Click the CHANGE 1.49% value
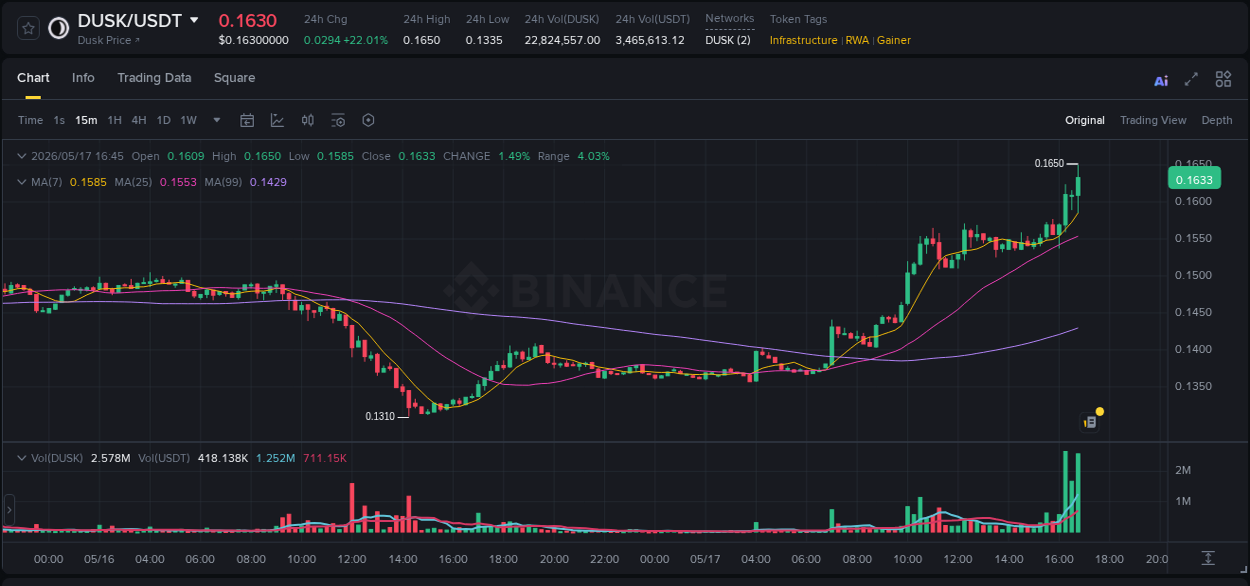 pos(514,156)
